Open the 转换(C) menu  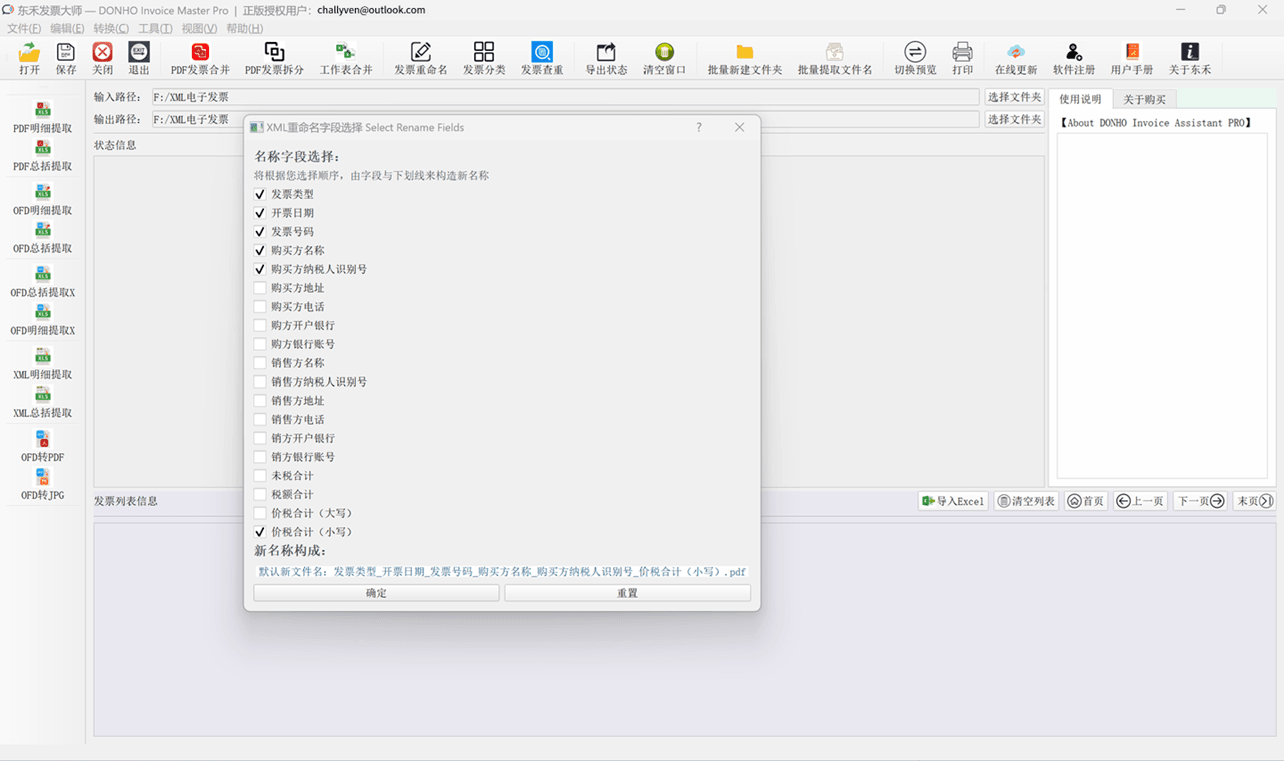[111, 28]
